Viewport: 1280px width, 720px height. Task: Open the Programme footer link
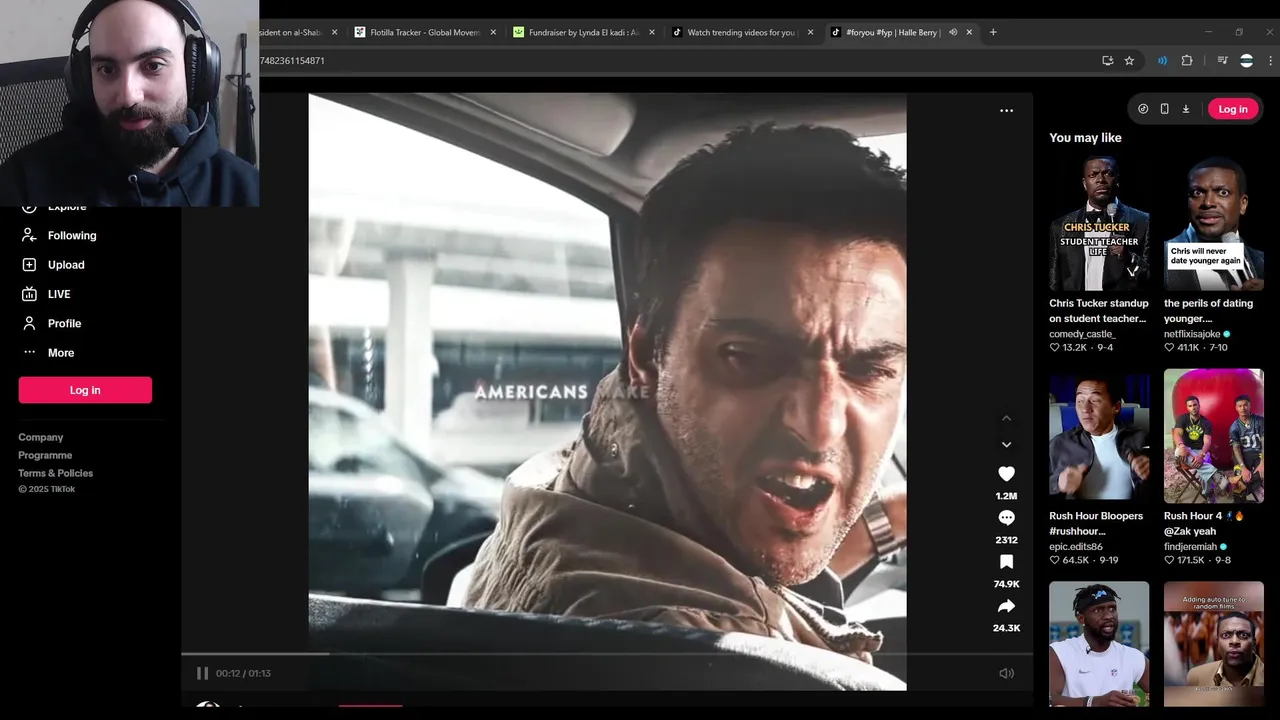(45, 455)
